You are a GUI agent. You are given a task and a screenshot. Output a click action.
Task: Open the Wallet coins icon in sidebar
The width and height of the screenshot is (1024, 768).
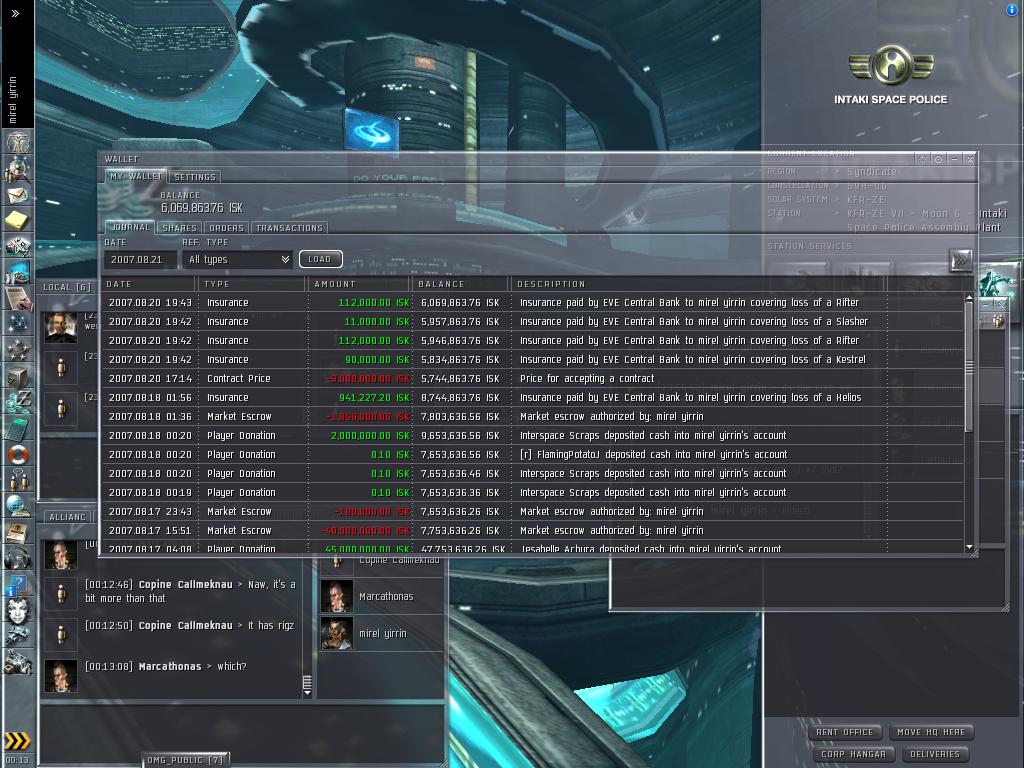[x=18, y=401]
